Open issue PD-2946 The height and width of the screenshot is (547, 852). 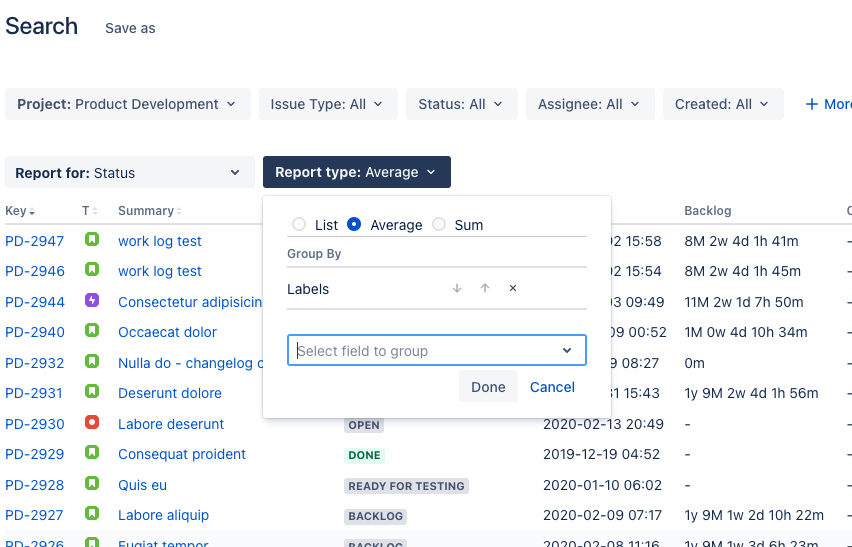(x=35, y=271)
